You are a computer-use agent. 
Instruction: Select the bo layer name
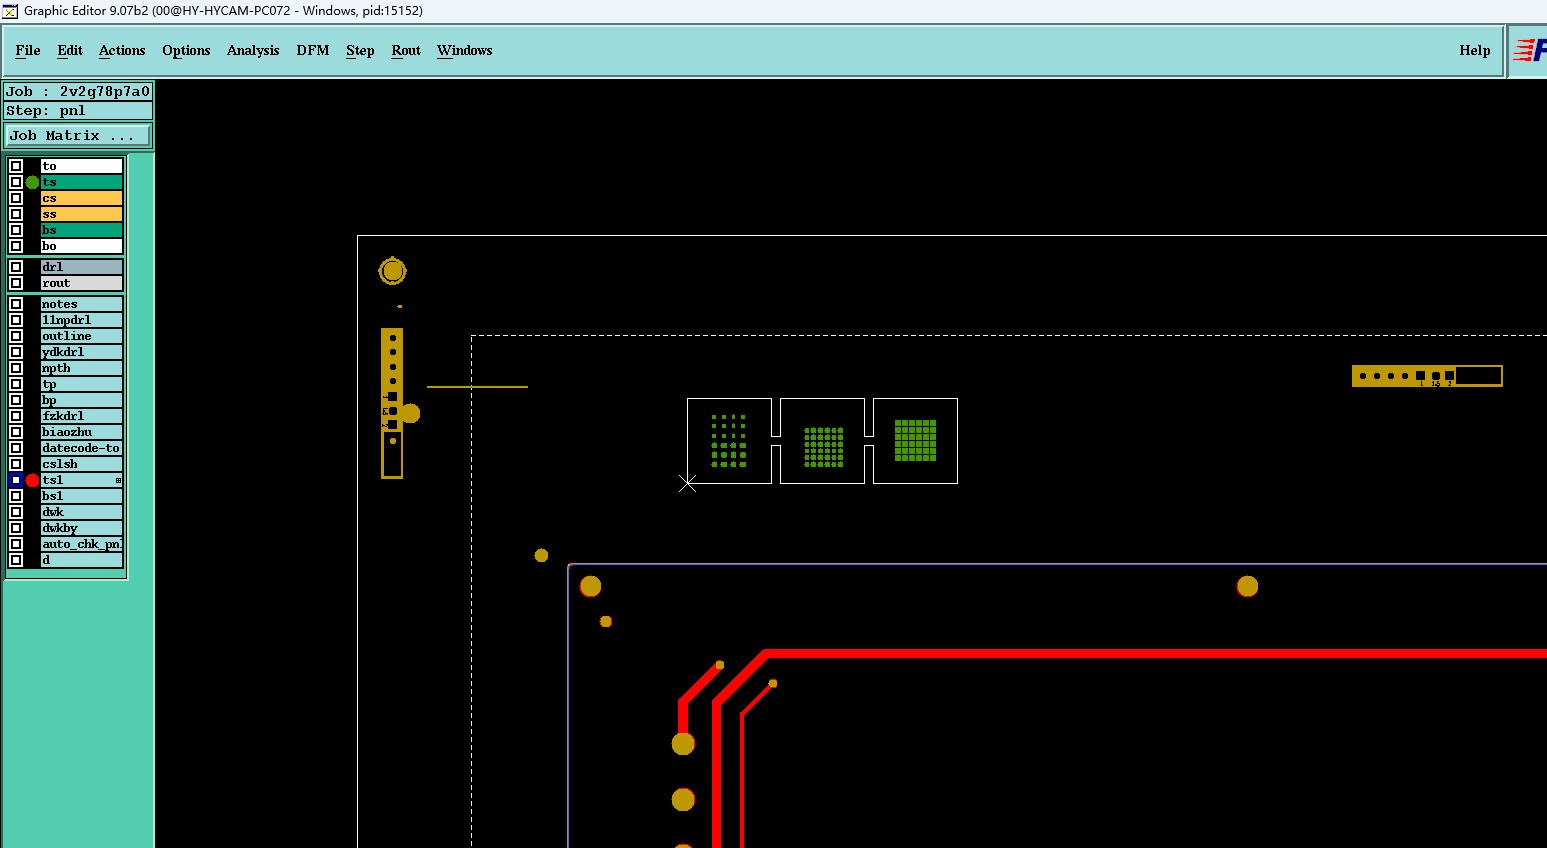click(x=81, y=246)
